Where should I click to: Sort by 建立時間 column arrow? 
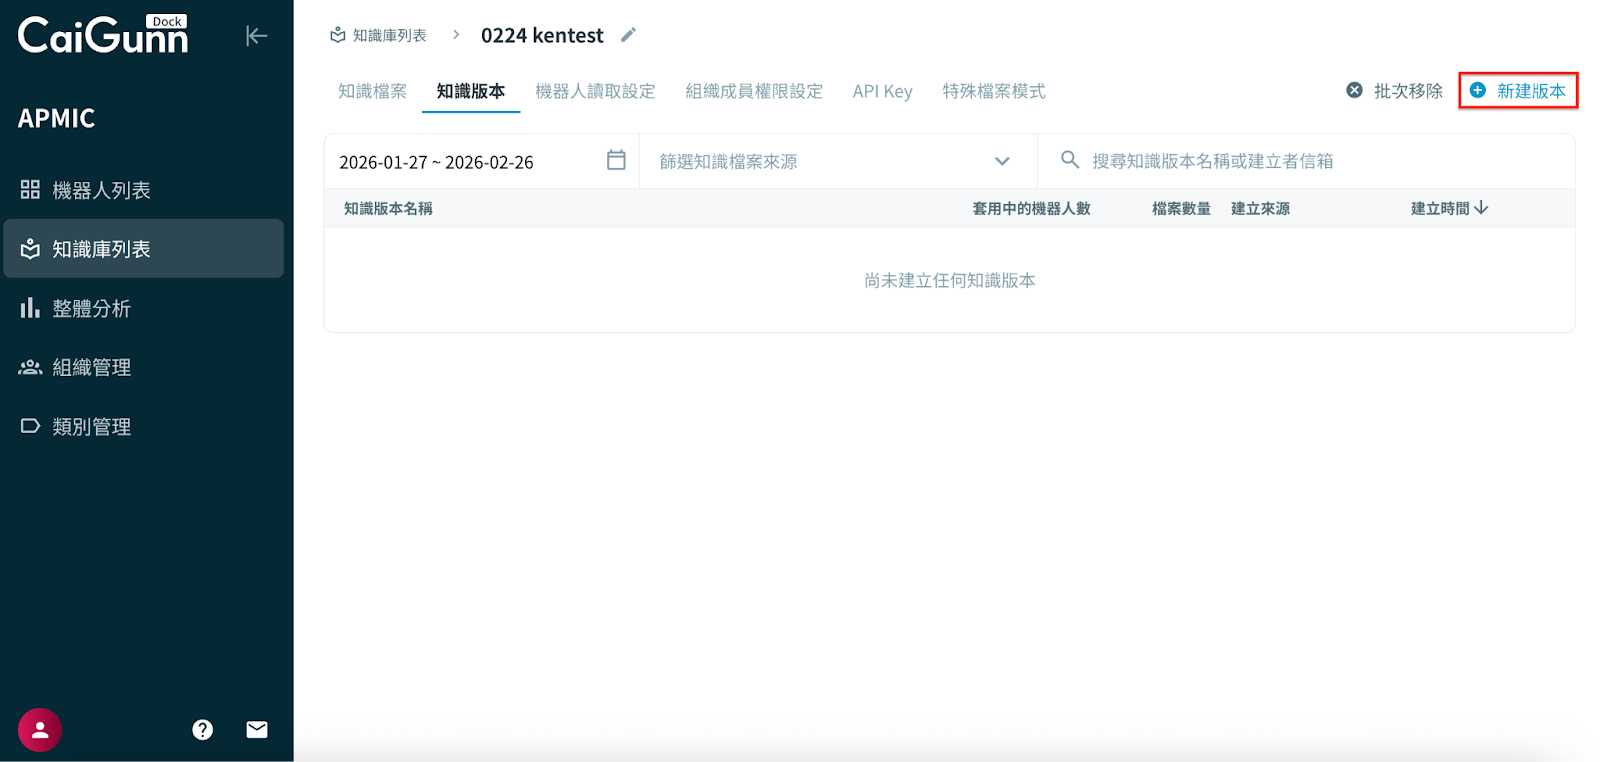point(1481,208)
